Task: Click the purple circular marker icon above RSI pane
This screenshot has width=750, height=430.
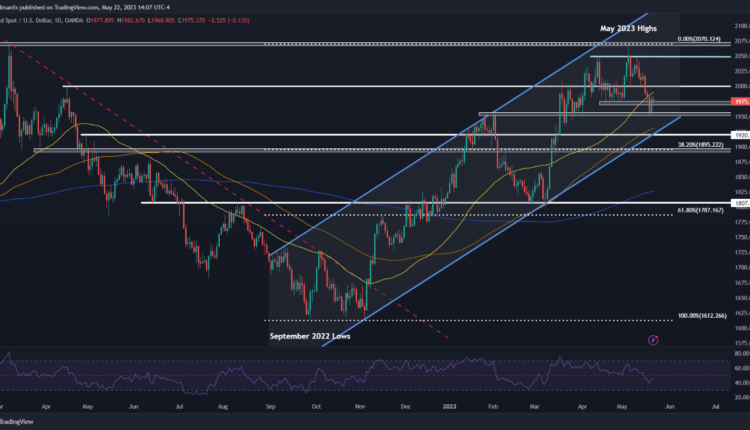Action: [x=653, y=340]
